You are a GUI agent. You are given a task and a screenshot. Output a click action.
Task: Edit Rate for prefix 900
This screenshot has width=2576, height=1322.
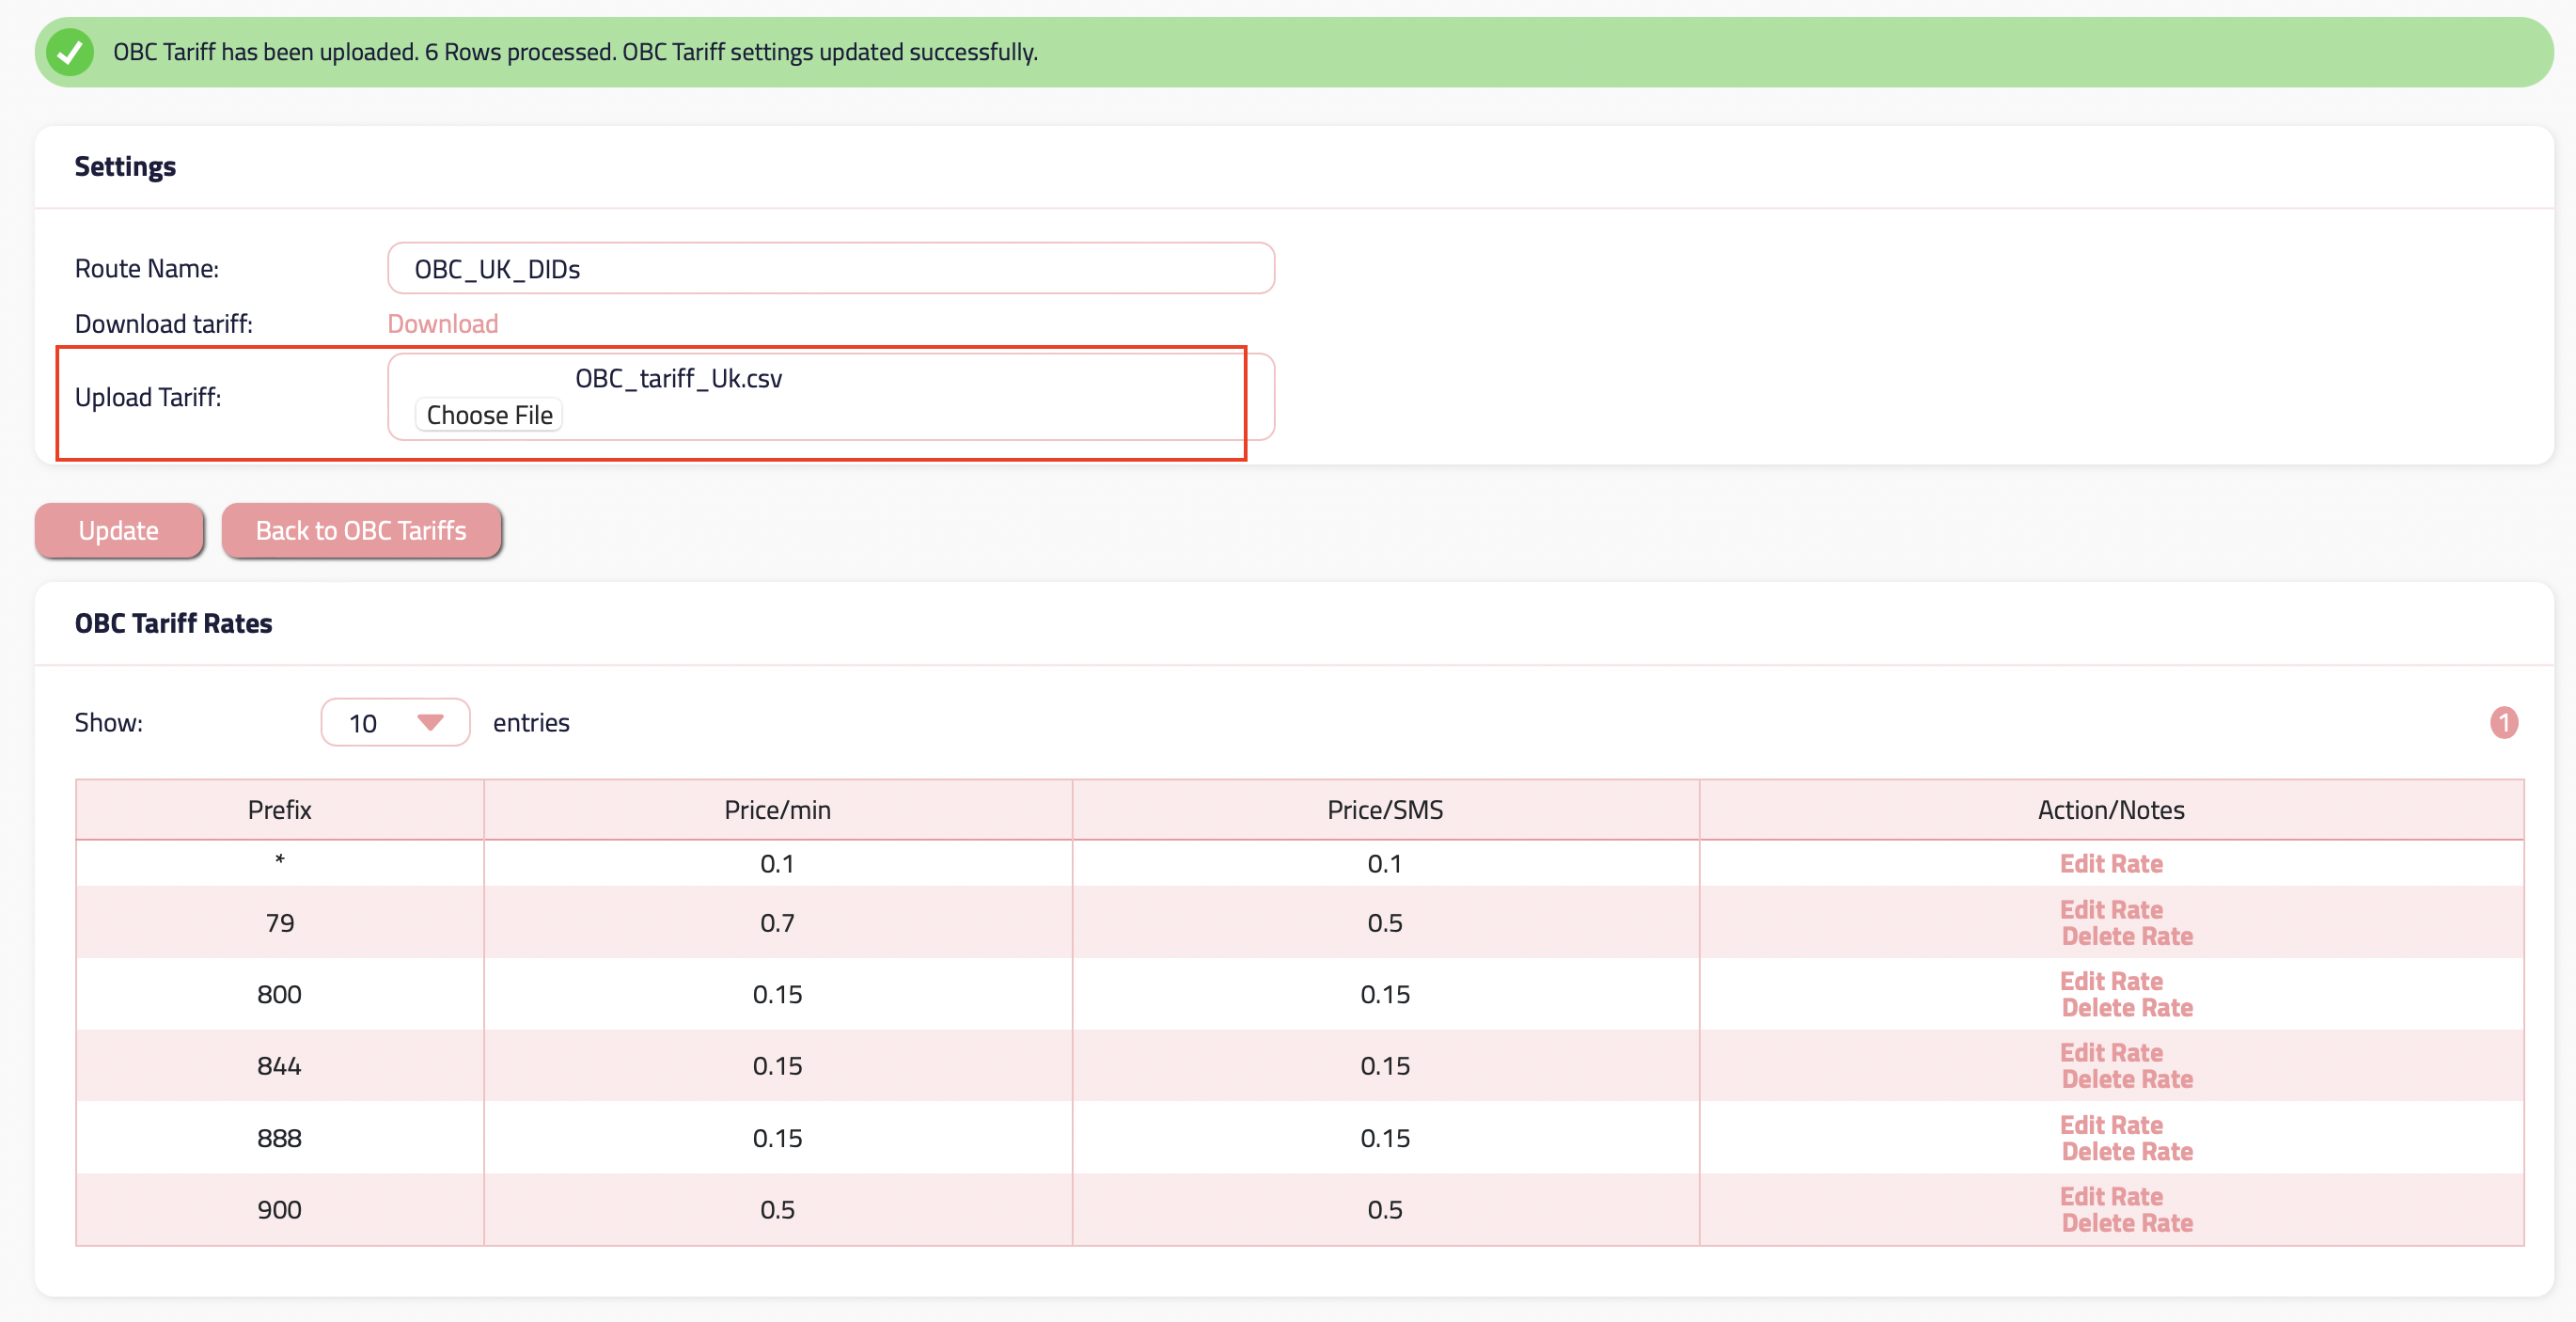pyautogui.click(x=2110, y=1196)
